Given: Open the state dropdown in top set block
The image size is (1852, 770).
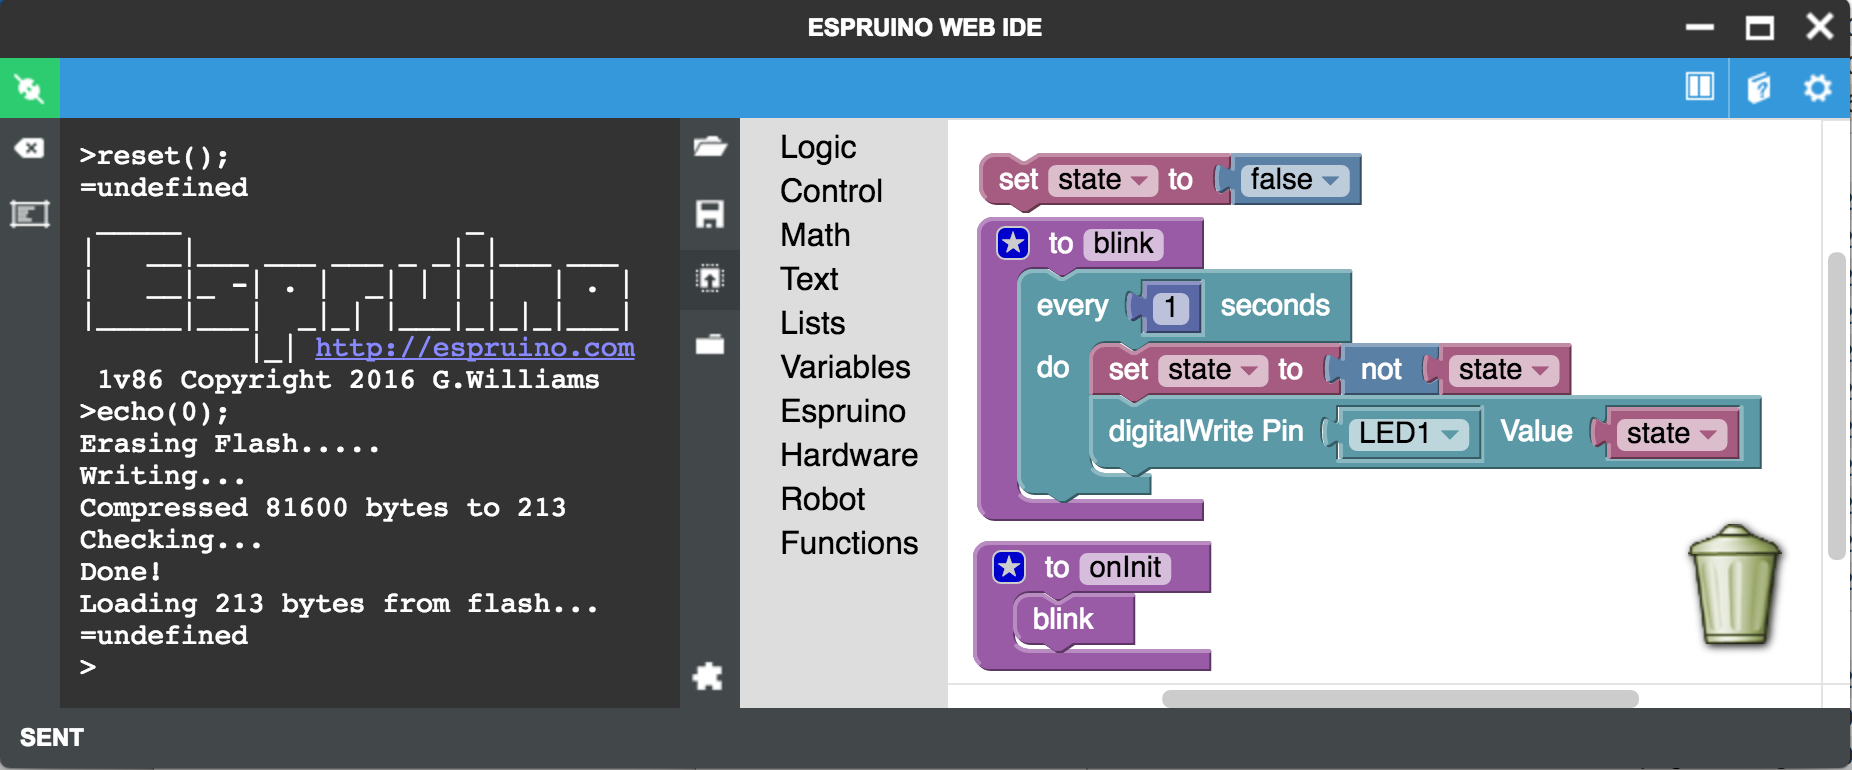Looking at the screenshot, I should point(1102,180).
